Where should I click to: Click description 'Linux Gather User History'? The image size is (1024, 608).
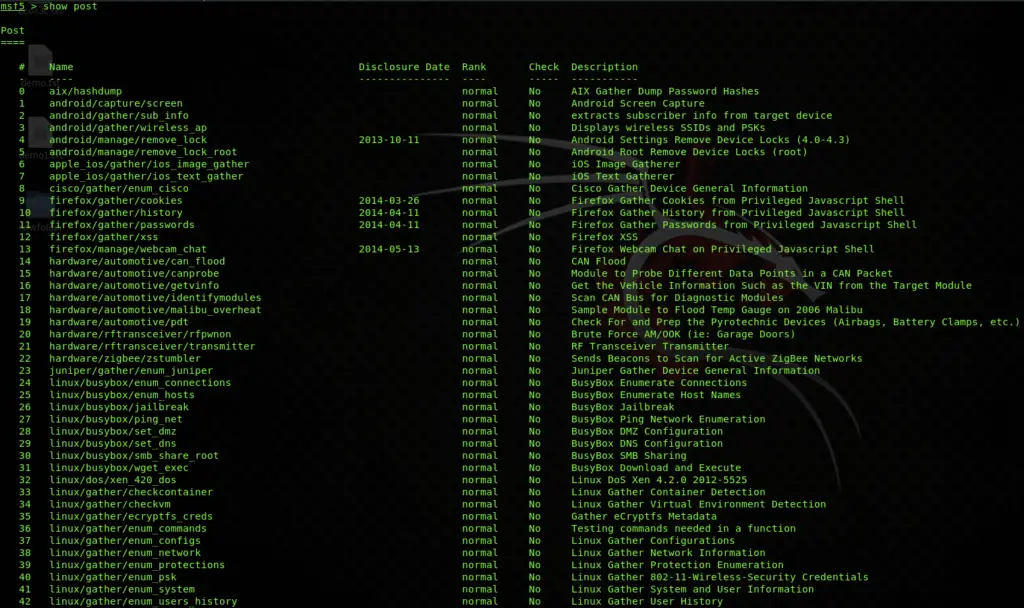(647, 601)
